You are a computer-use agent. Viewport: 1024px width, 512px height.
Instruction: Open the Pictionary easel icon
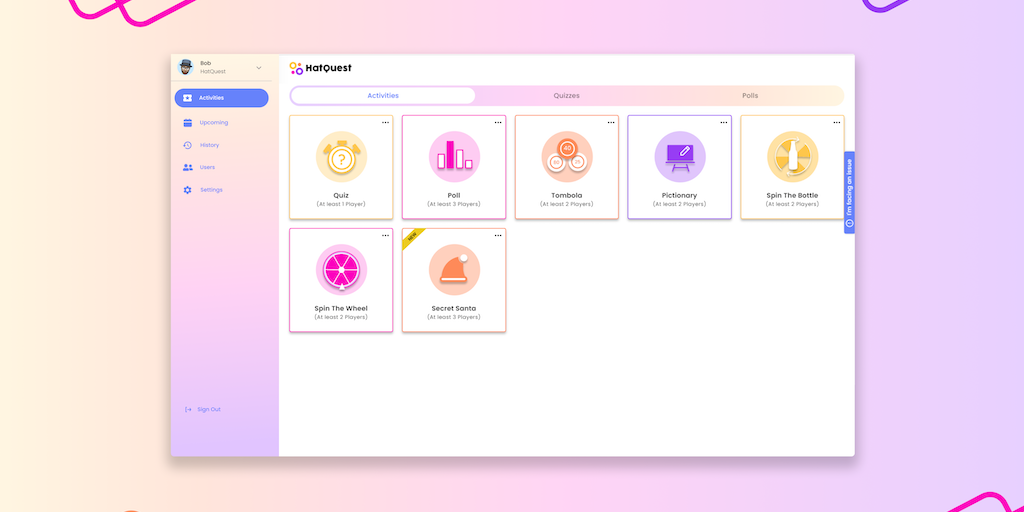(x=680, y=157)
